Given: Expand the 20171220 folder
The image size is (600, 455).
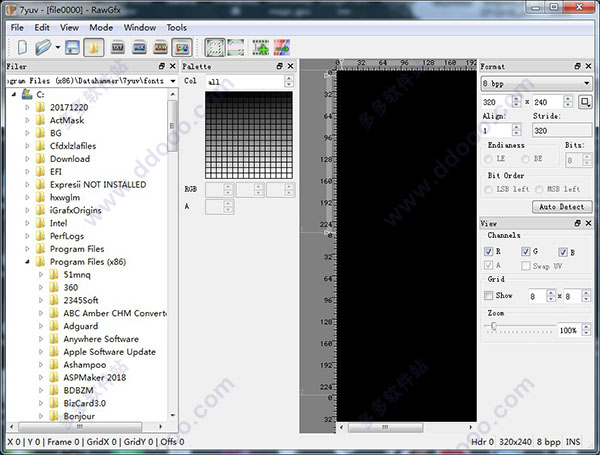Looking at the screenshot, I should point(28,107).
